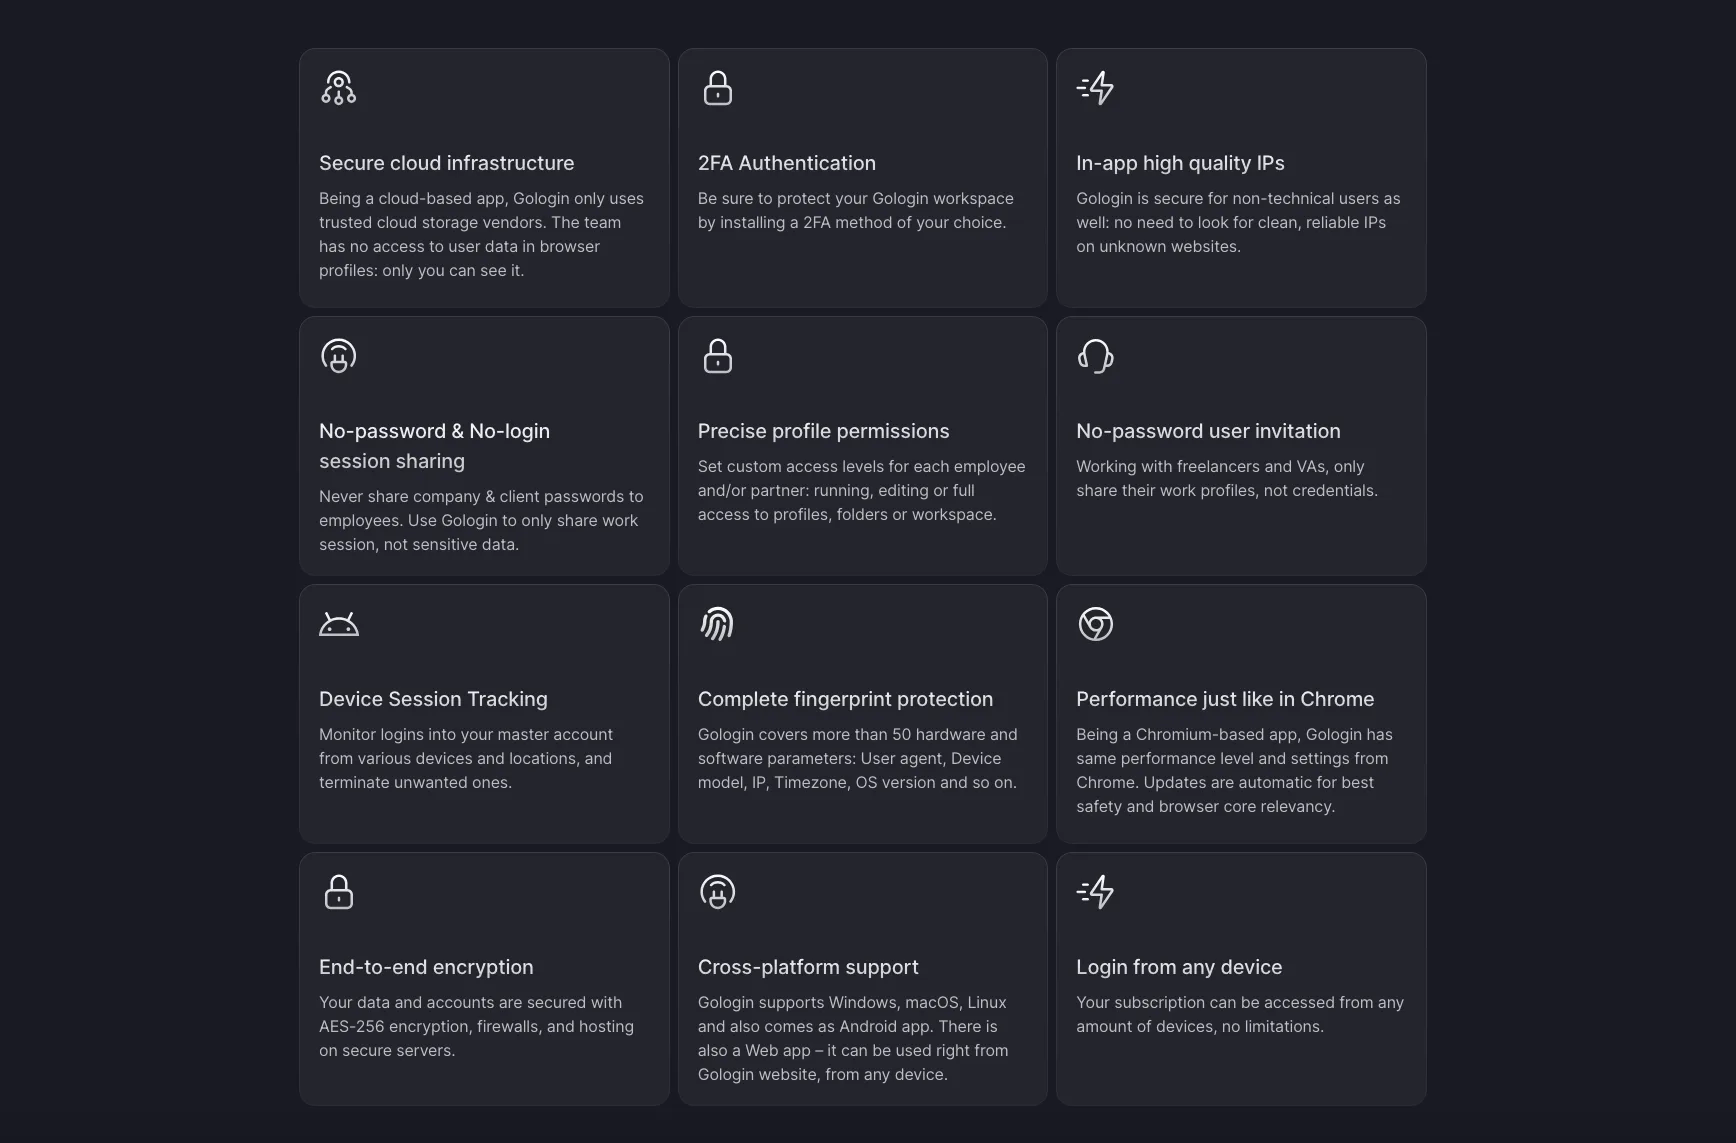Click the Performance just like in Chrome title
1736x1143 pixels.
pyautogui.click(x=1225, y=699)
